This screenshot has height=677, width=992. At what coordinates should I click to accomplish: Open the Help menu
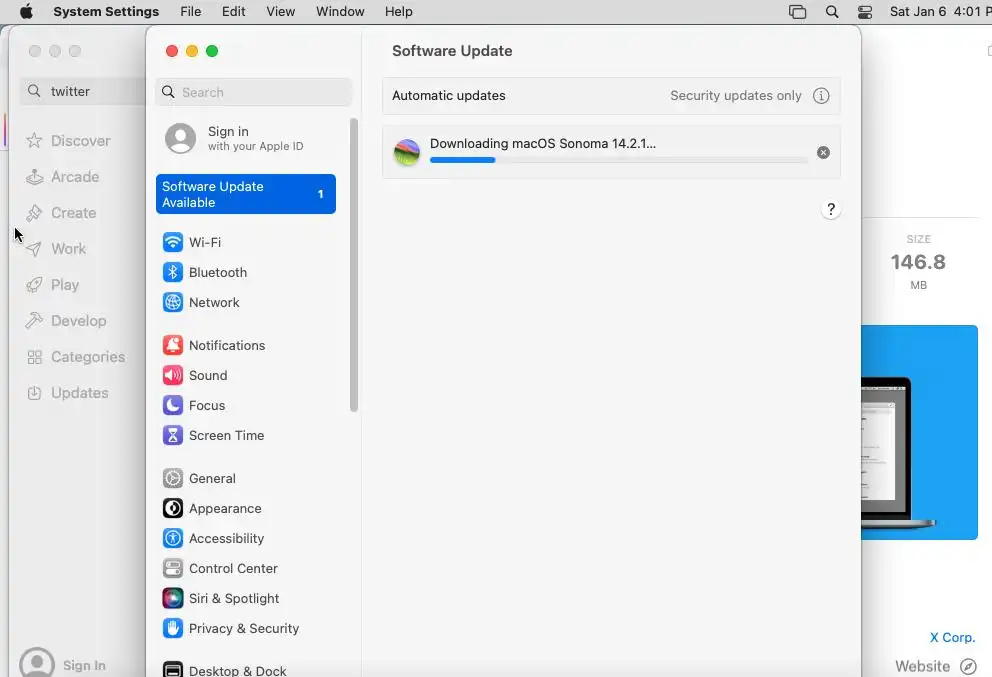click(399, 11)
